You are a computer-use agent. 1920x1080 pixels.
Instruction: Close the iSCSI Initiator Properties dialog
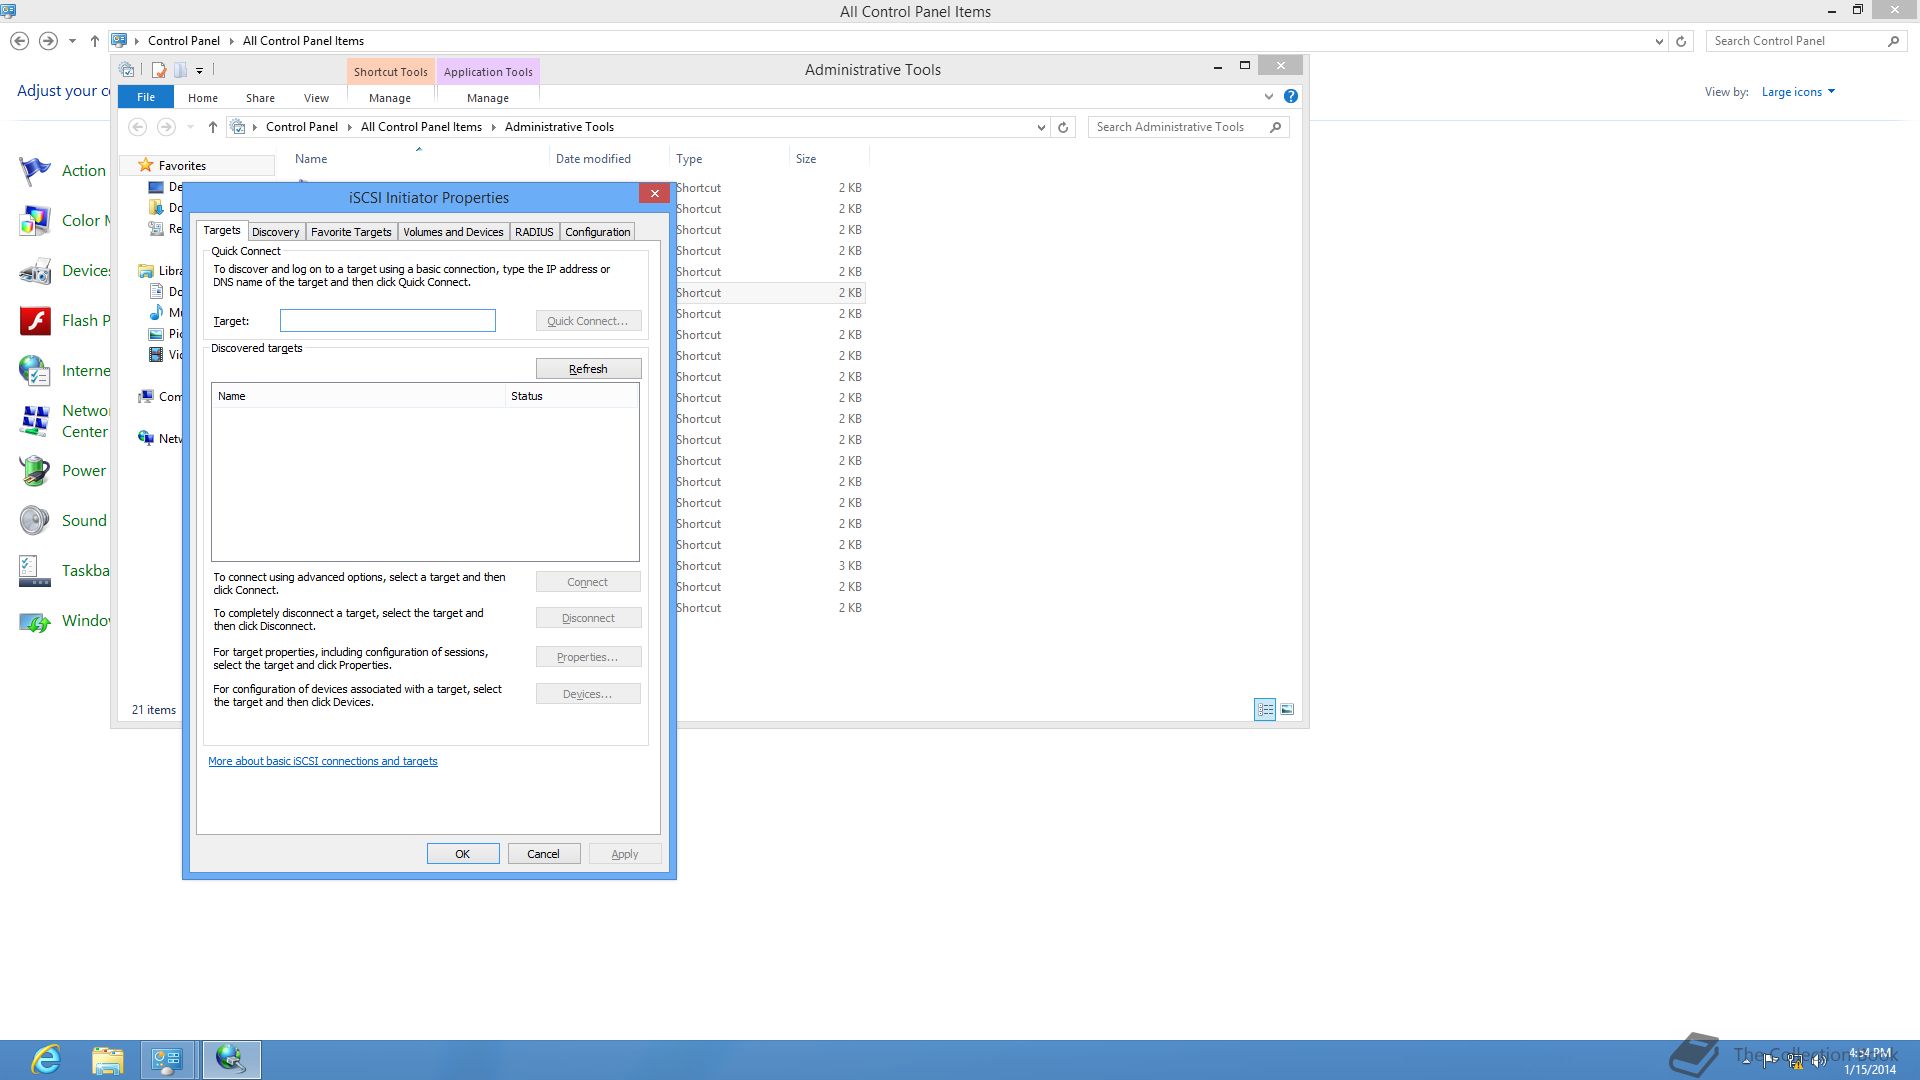[x=654, y=194]
